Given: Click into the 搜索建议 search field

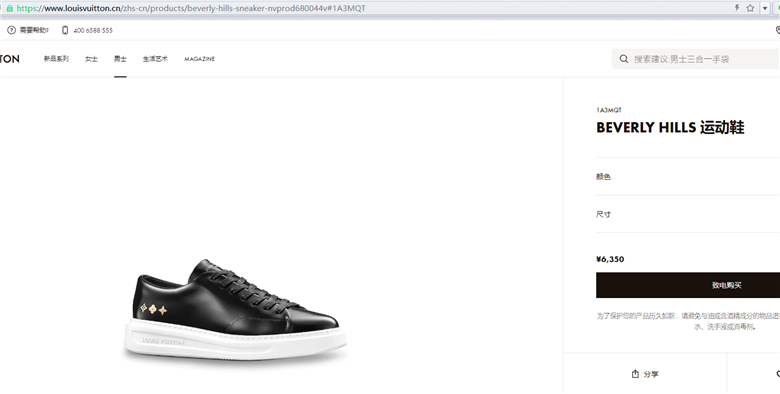Looking at the screenshot, I should [695, 59].
